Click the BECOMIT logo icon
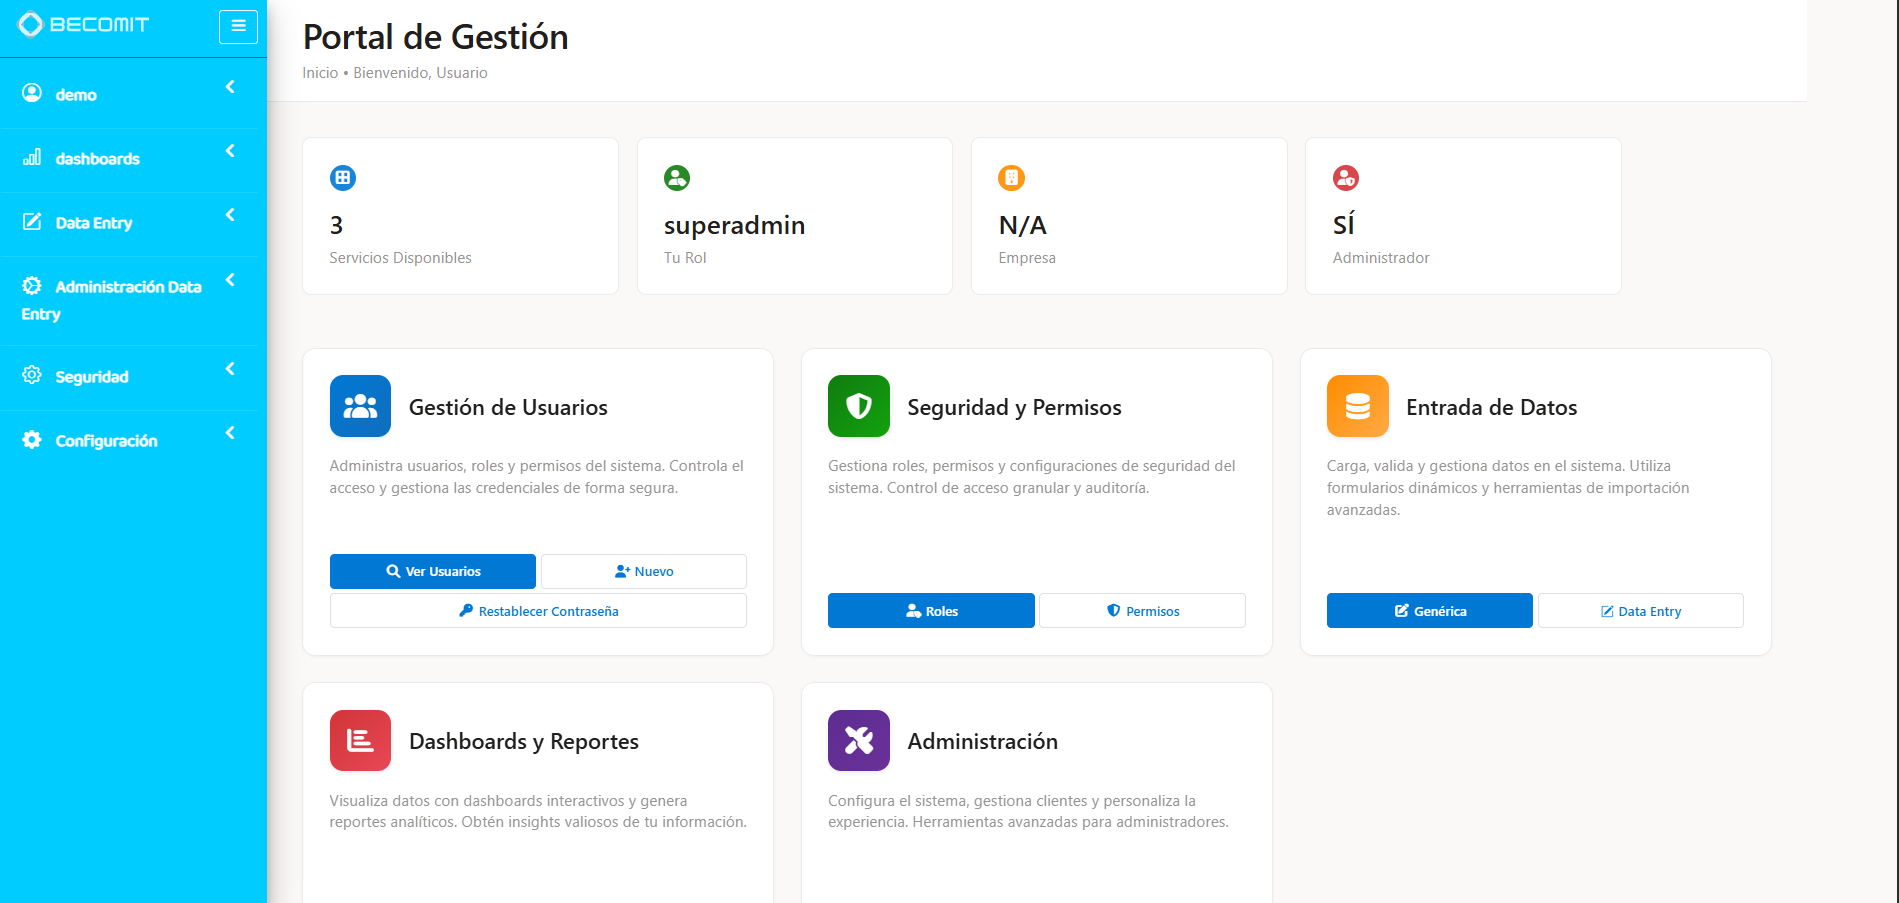Viewport: 1899px width, 903px height. 31,23
